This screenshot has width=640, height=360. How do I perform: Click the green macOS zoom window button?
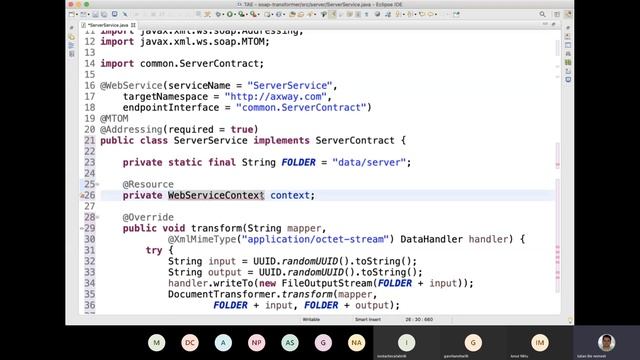click(x=87, y=4)
